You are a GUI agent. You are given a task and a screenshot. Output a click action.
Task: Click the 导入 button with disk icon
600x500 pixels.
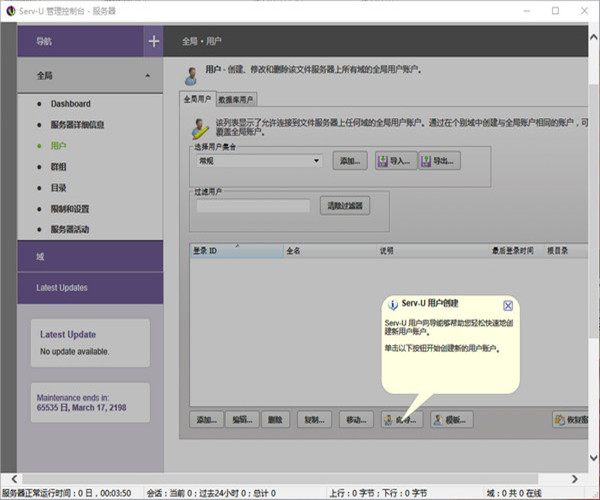pyautogui.click(x=394, y=160)
